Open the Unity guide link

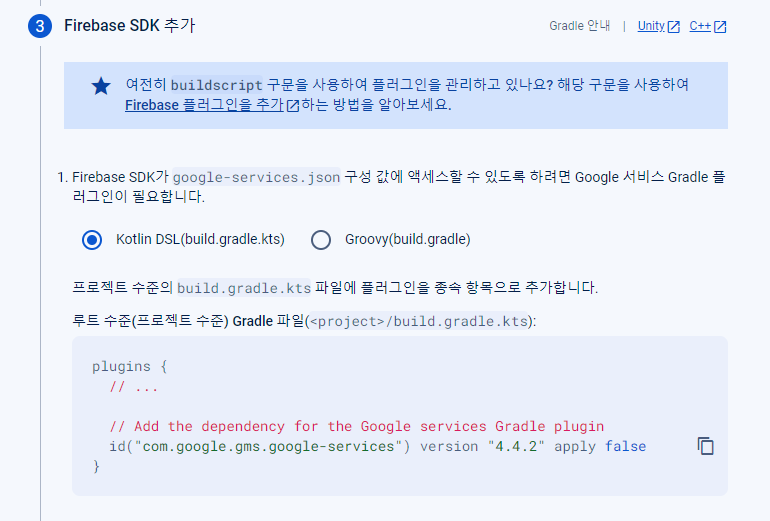click(651, 26)
